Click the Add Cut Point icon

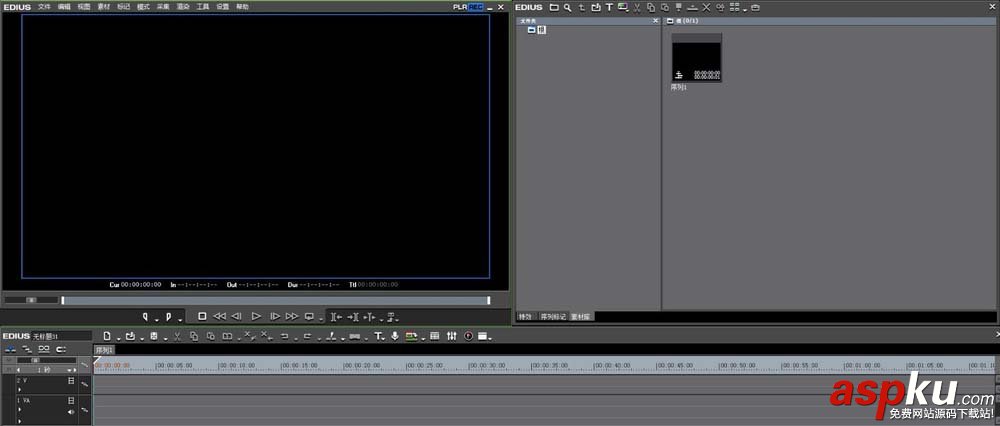(x=331, y=336)
